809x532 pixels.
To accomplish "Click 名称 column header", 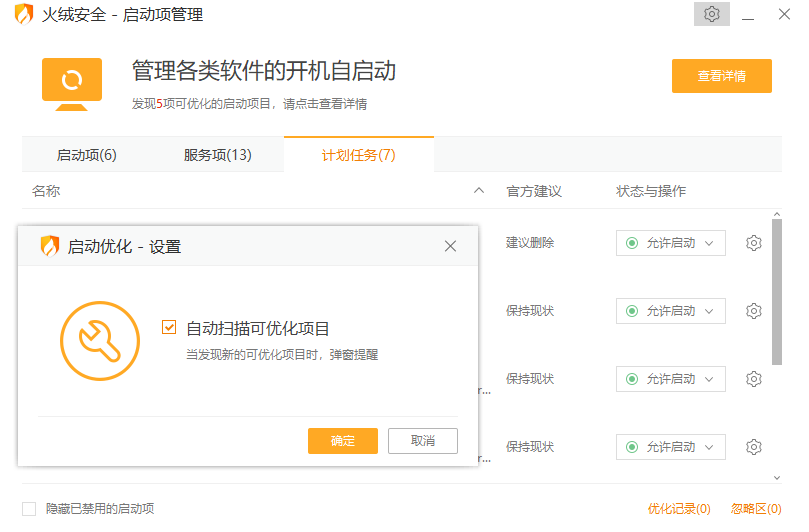I will pyautogui.click(x=46, y=191).
